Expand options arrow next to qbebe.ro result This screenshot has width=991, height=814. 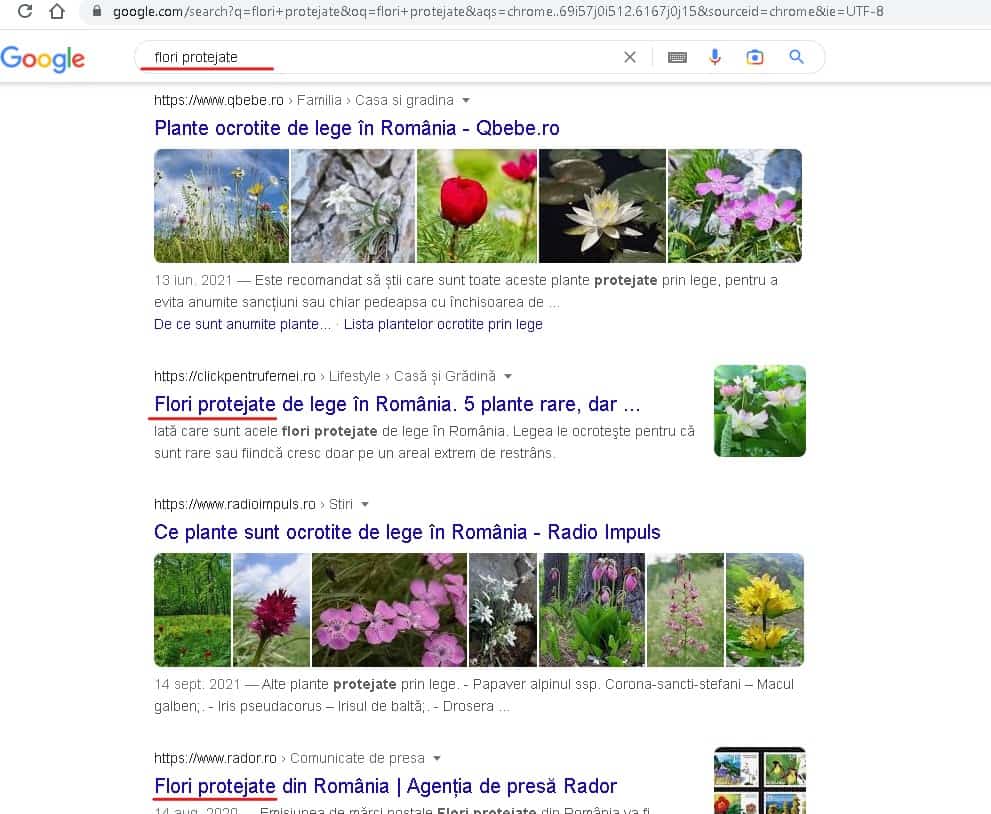click(x=466, y=100)
